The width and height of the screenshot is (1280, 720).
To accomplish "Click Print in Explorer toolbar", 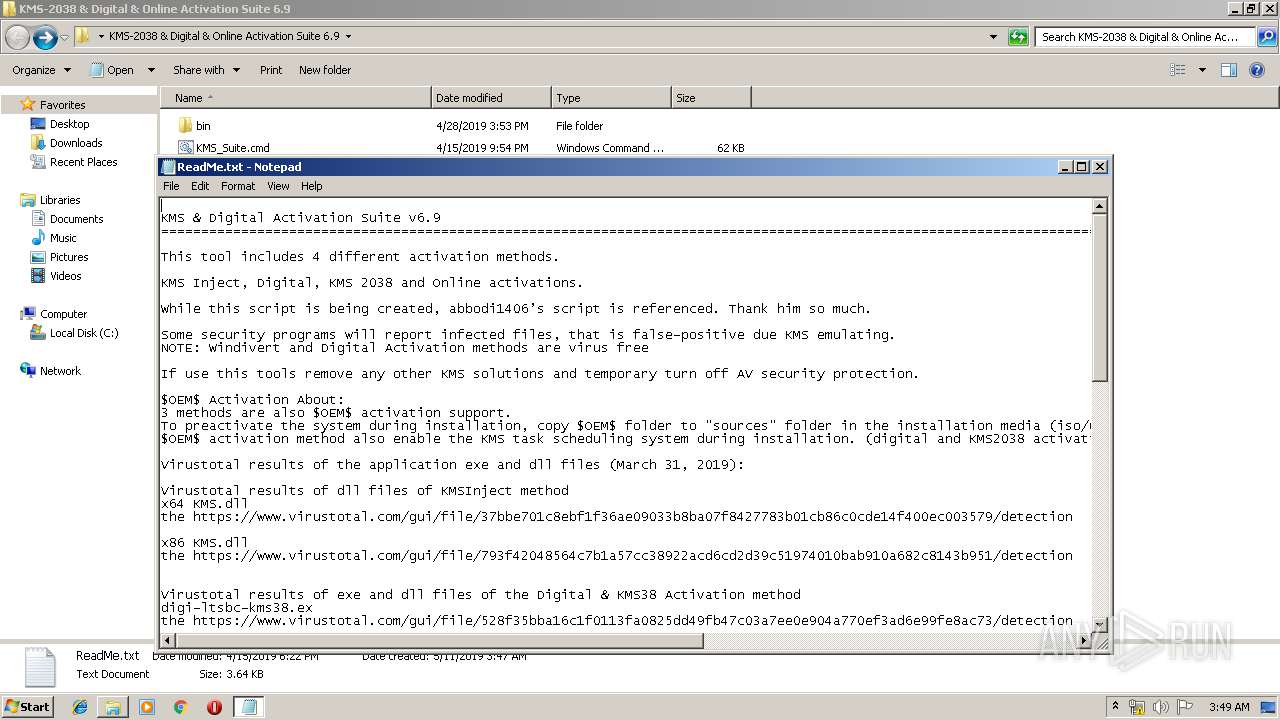I will click(271, 70).
